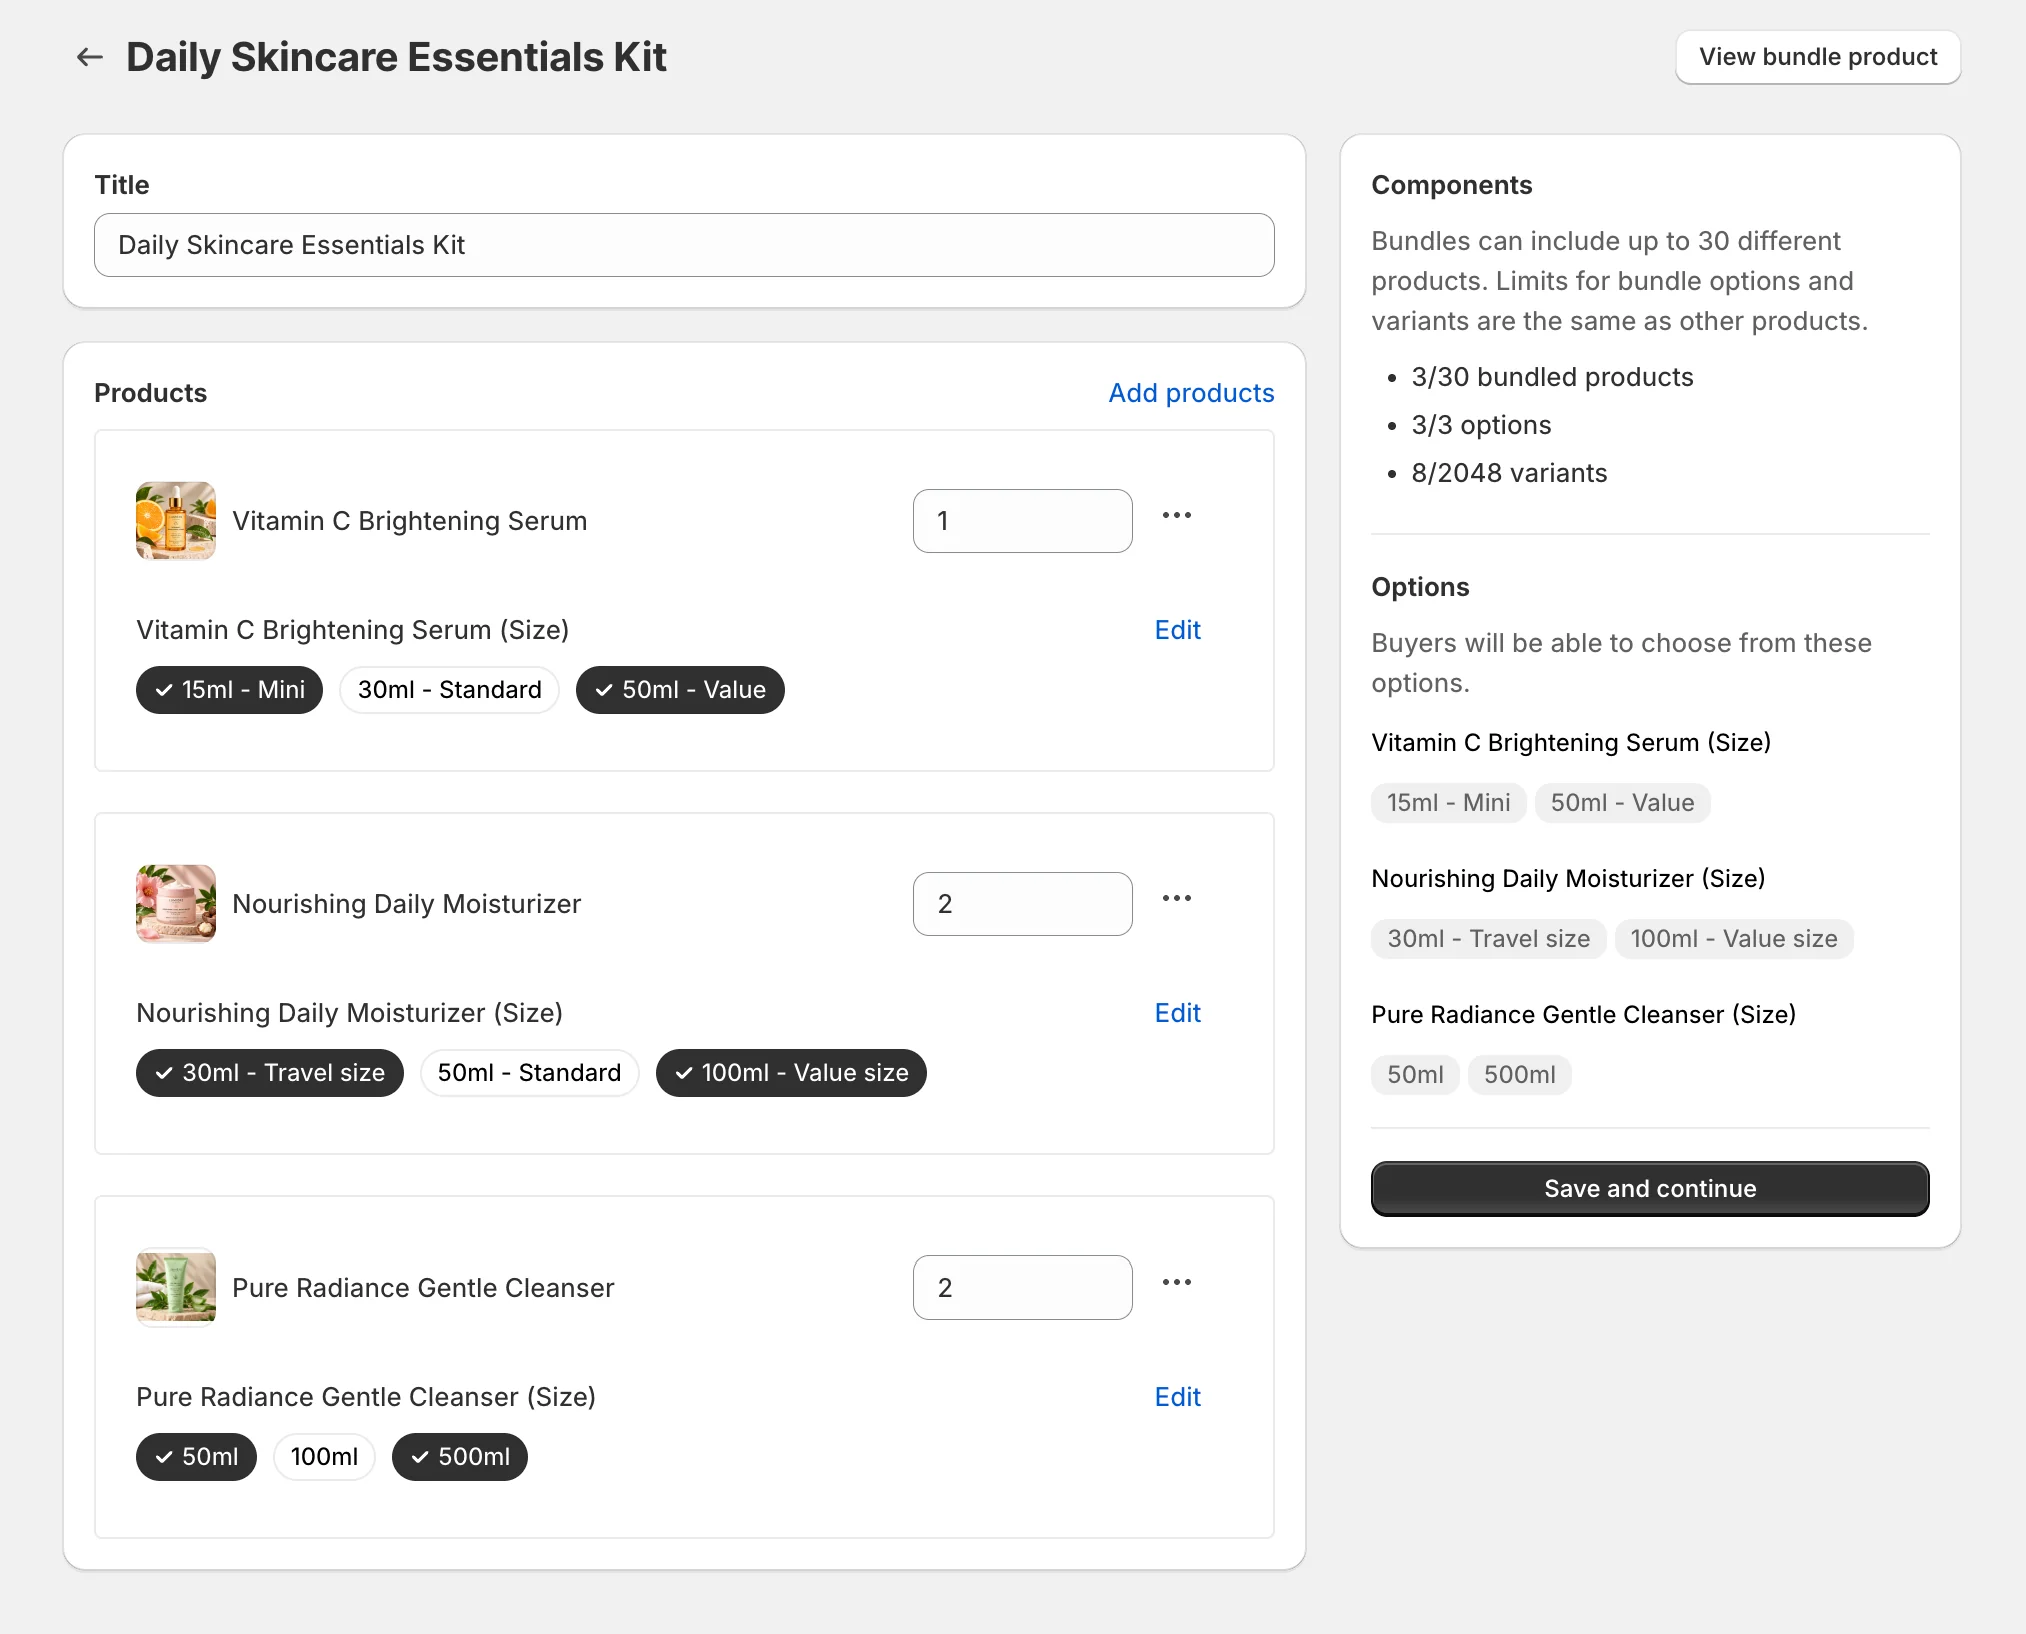Deselect the 15ml - Mini size chip
The height and width of the screenshot is (1634, 2026).
click(229, 690)
